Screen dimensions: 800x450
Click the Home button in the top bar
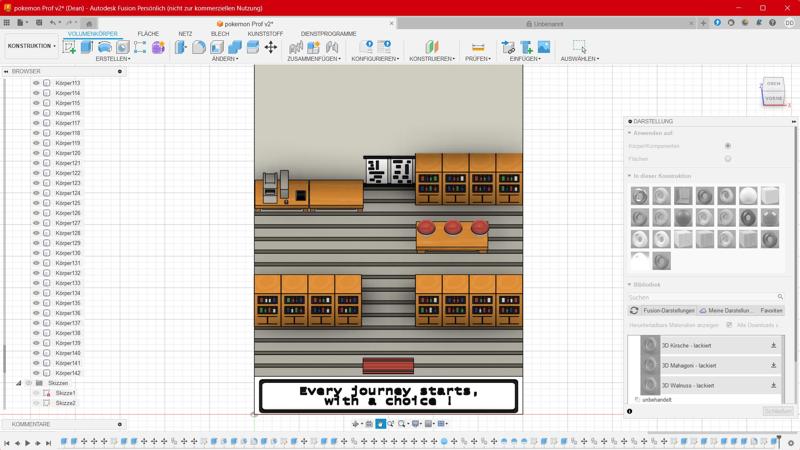tap(89, 23)
